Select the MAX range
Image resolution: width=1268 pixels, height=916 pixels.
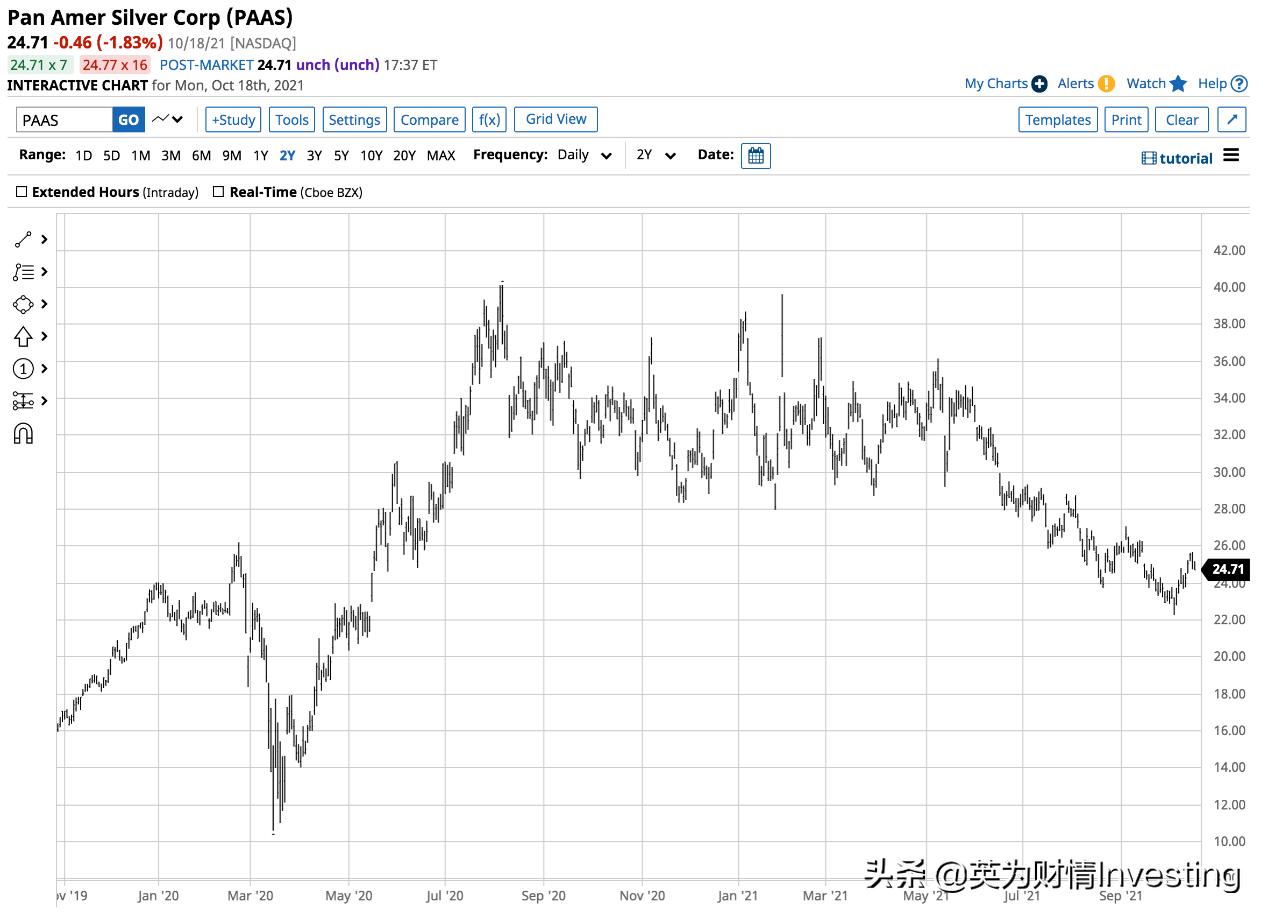(441, 156)
